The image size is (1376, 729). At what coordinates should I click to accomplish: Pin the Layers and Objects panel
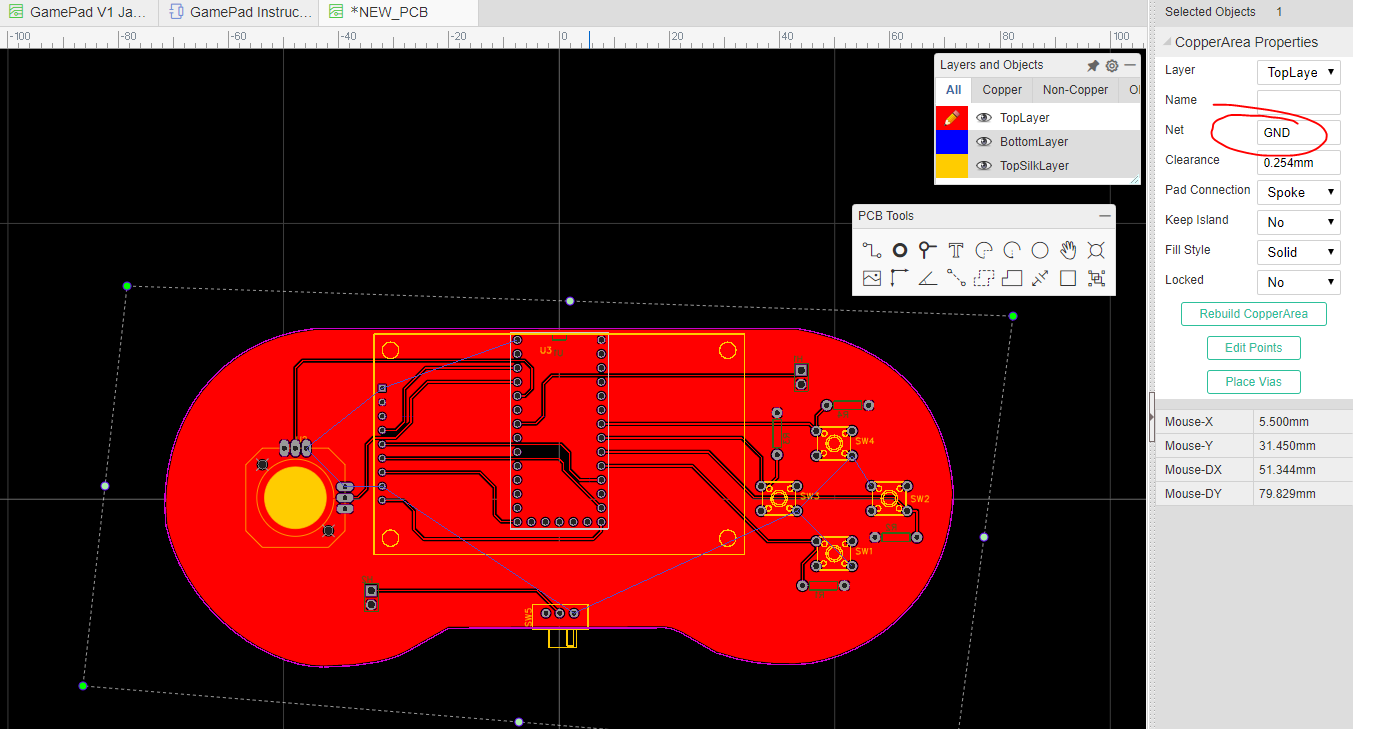pos(1092,65)
